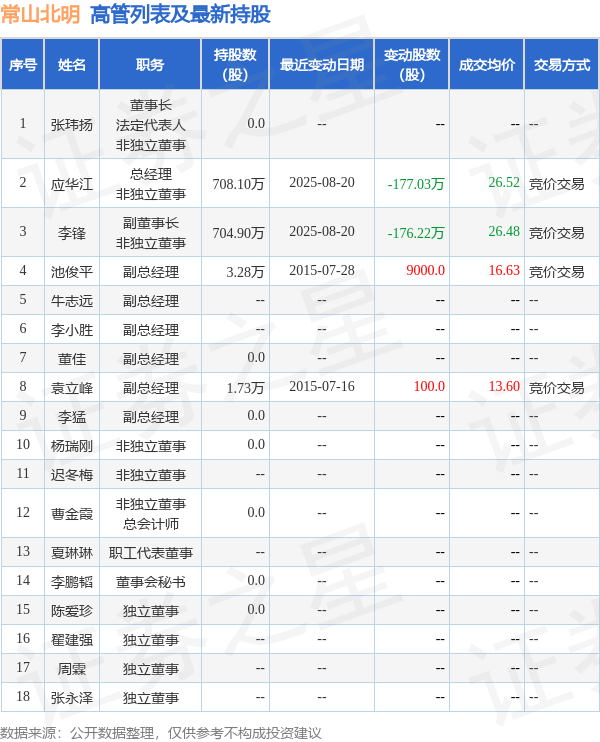Select the name 李鹏韬

tap(71, 582)
